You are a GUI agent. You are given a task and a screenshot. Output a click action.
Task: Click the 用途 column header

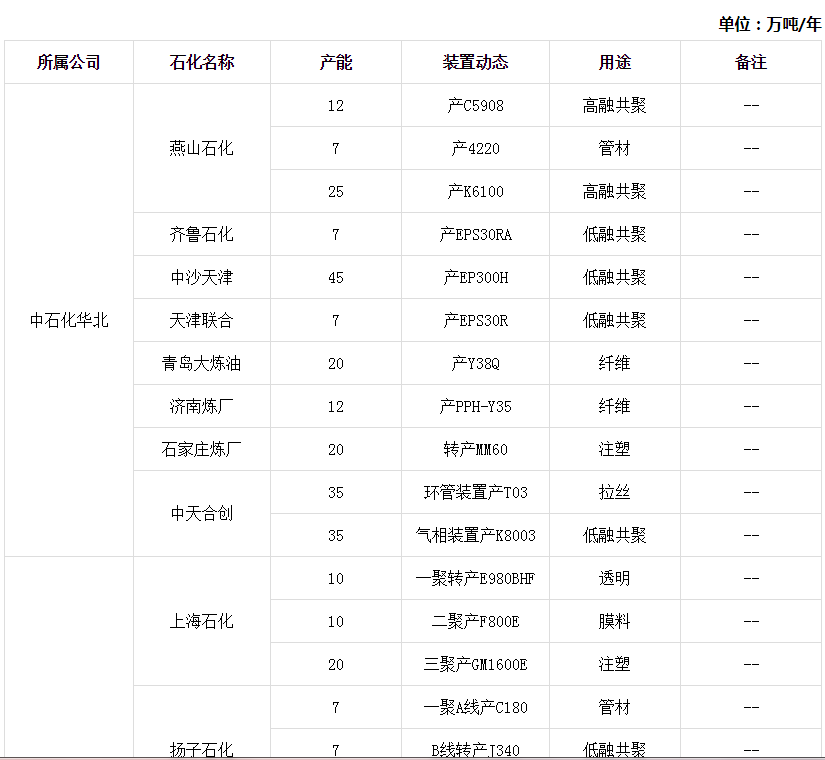pos(615,62)
